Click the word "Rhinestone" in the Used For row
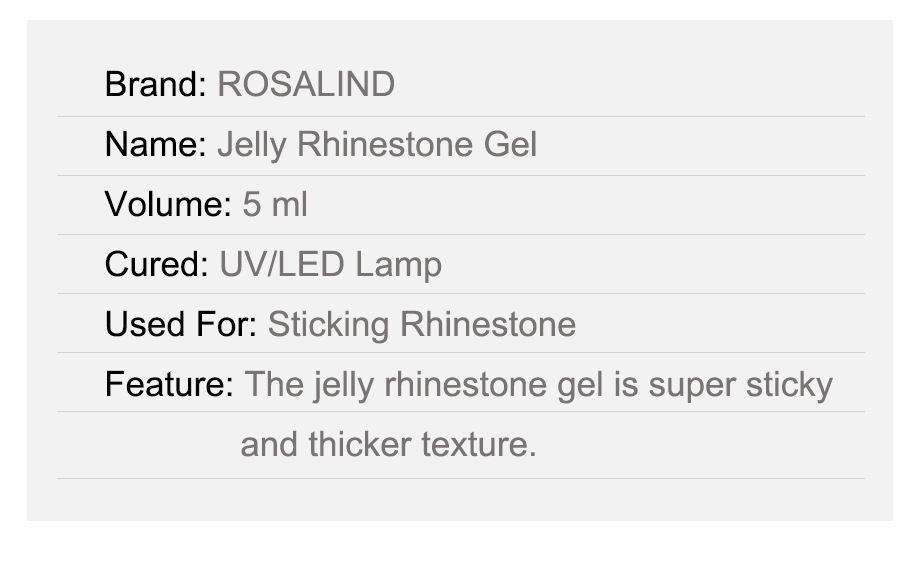This screenshot has height=563, width=920. click(488, 325)
